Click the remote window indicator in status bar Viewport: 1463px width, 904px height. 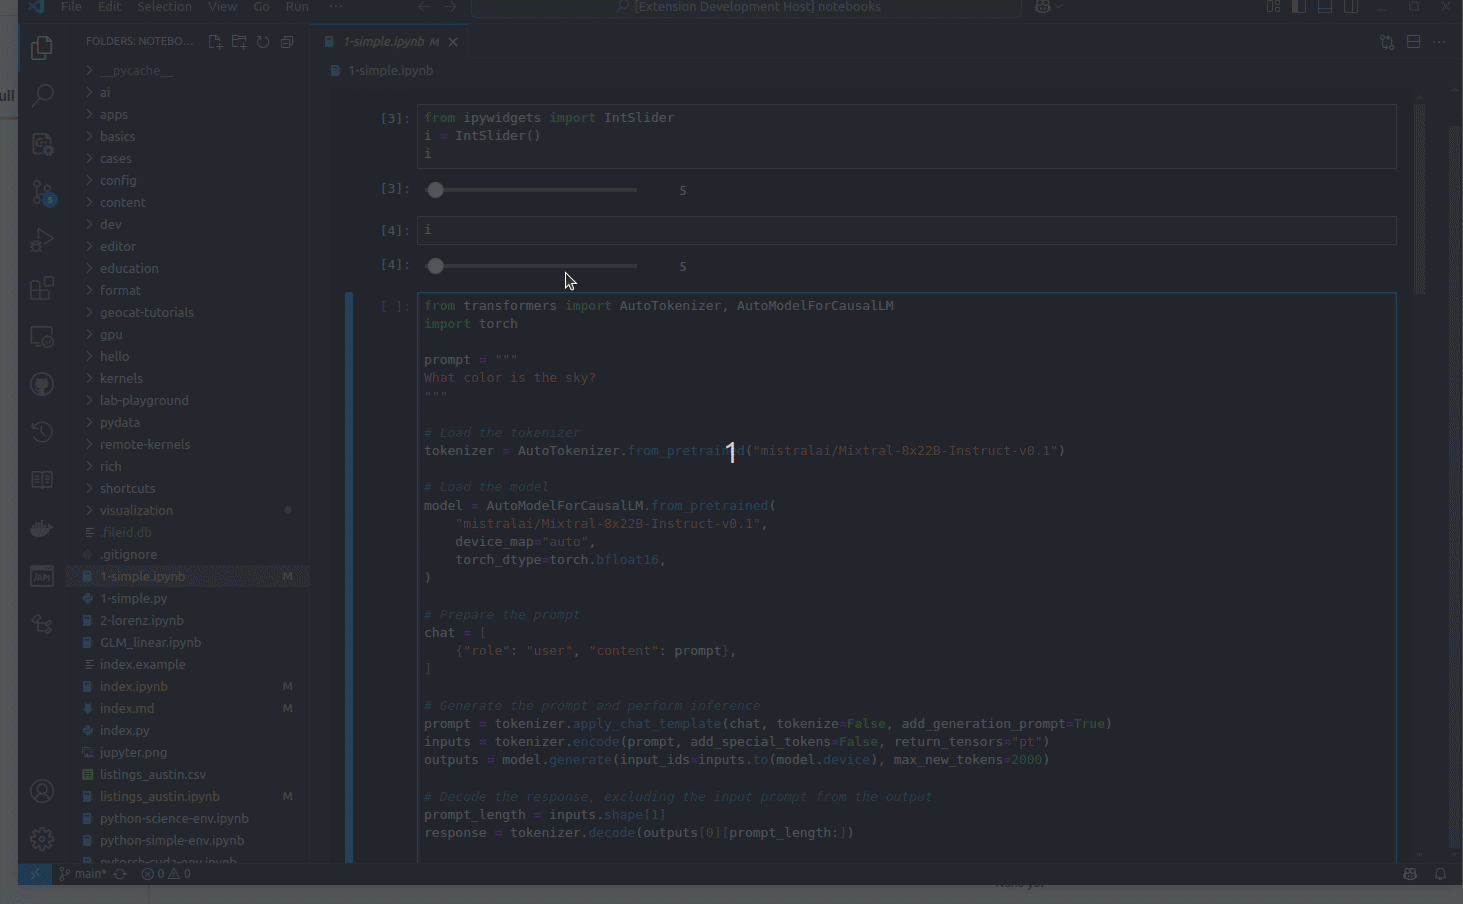point(35,874)
